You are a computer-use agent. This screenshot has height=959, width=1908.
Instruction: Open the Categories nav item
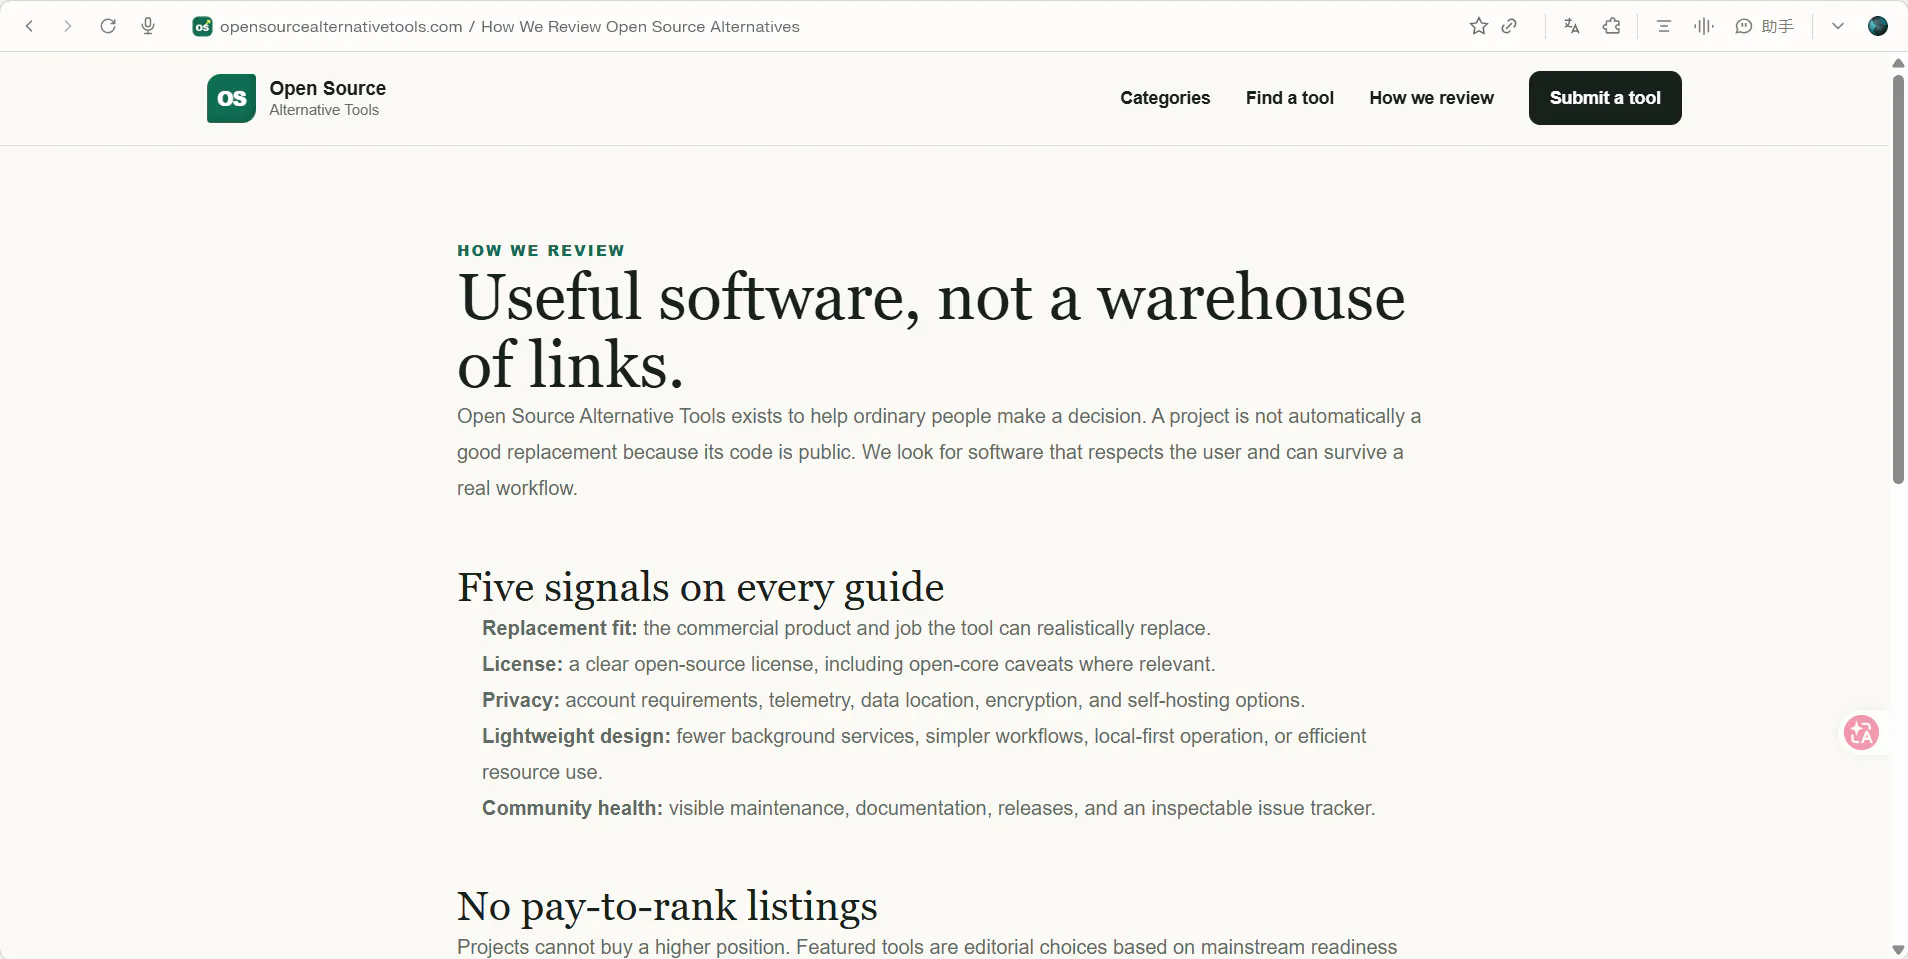click(1165, 98)
